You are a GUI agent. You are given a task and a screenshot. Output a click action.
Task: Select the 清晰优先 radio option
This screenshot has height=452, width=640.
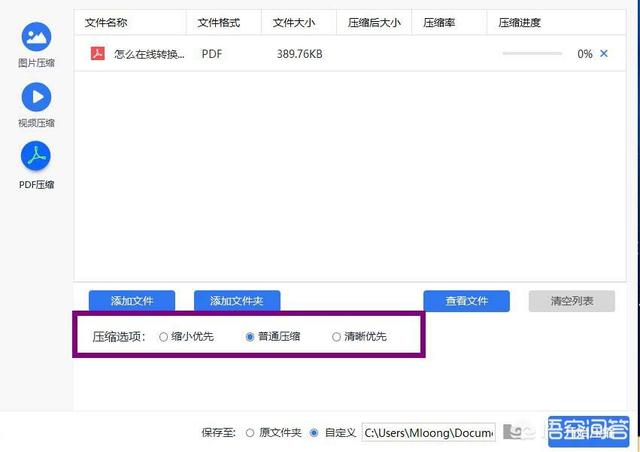click(x=336, y=337)
